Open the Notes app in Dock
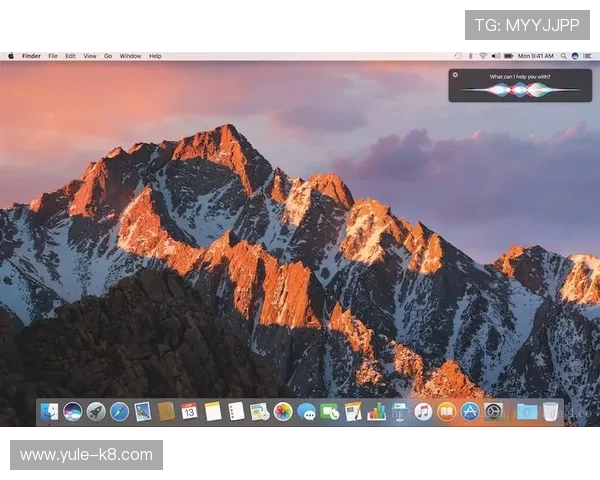The height and width of the screenshot is (480, 600). [213, 411]
